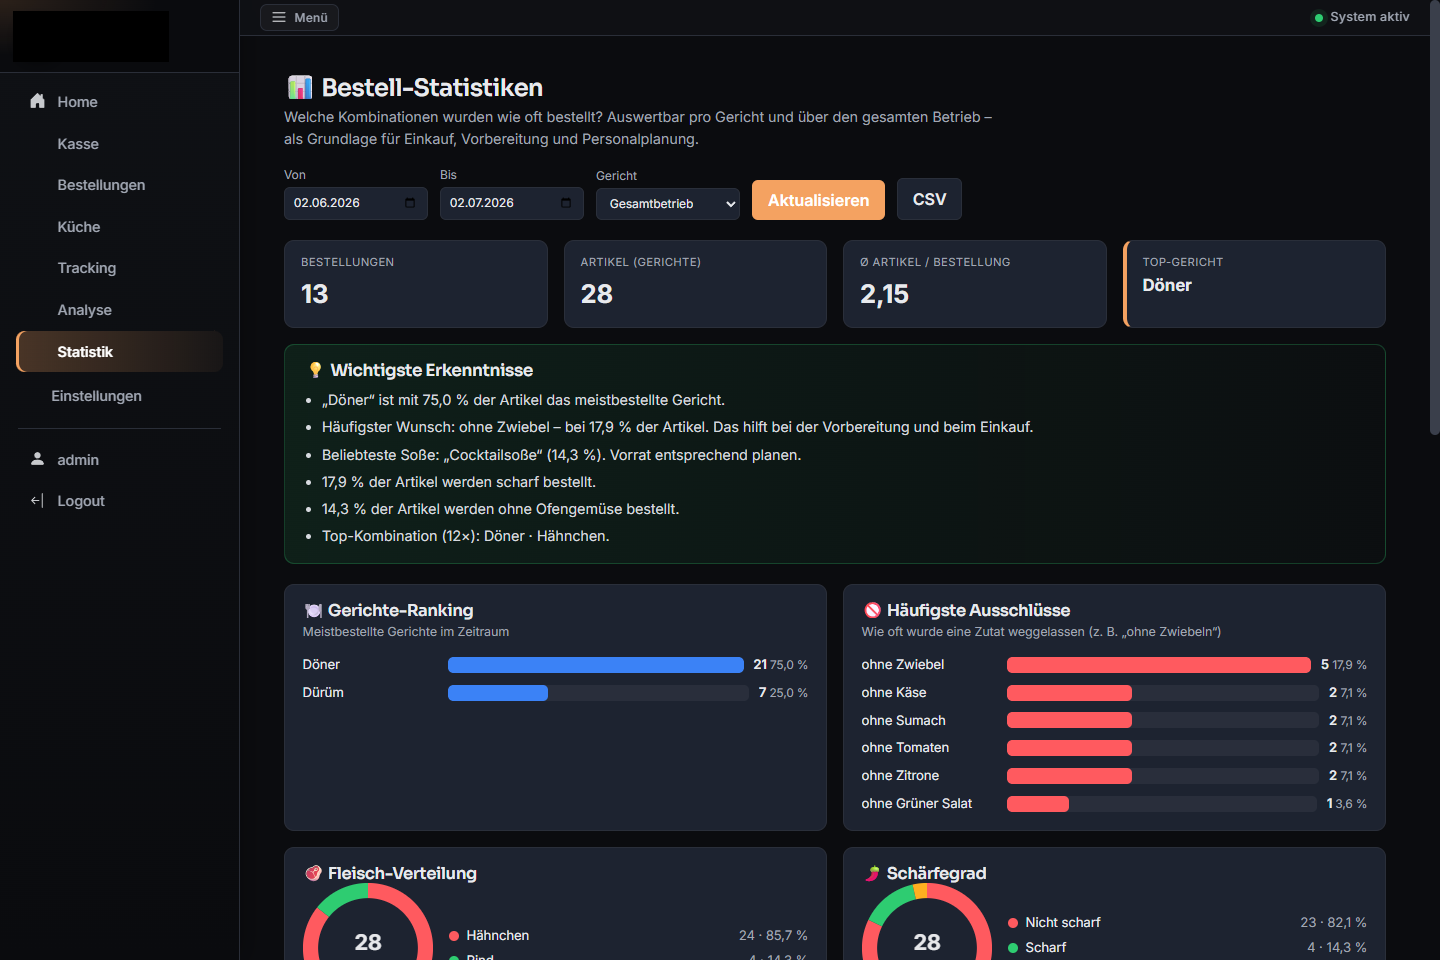Select the Statistik sidebar entry

click(x=119, y=352)
